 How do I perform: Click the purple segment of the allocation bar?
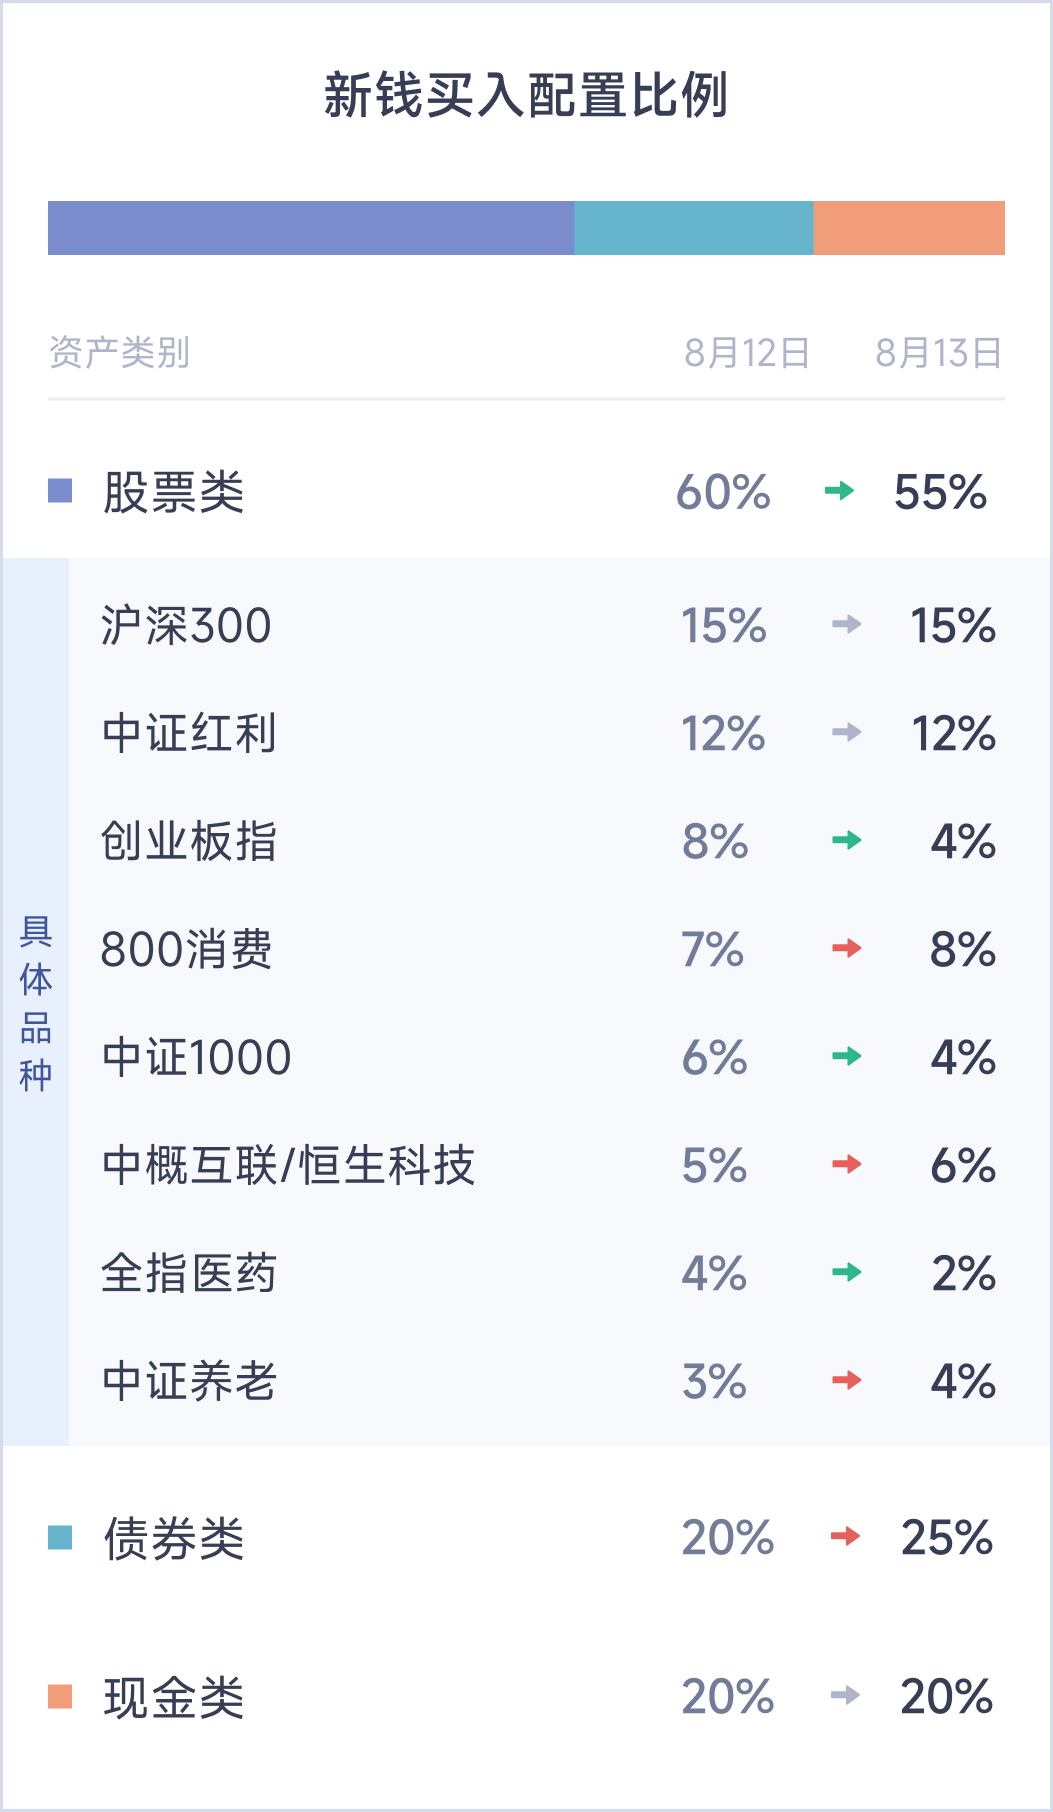310,228
